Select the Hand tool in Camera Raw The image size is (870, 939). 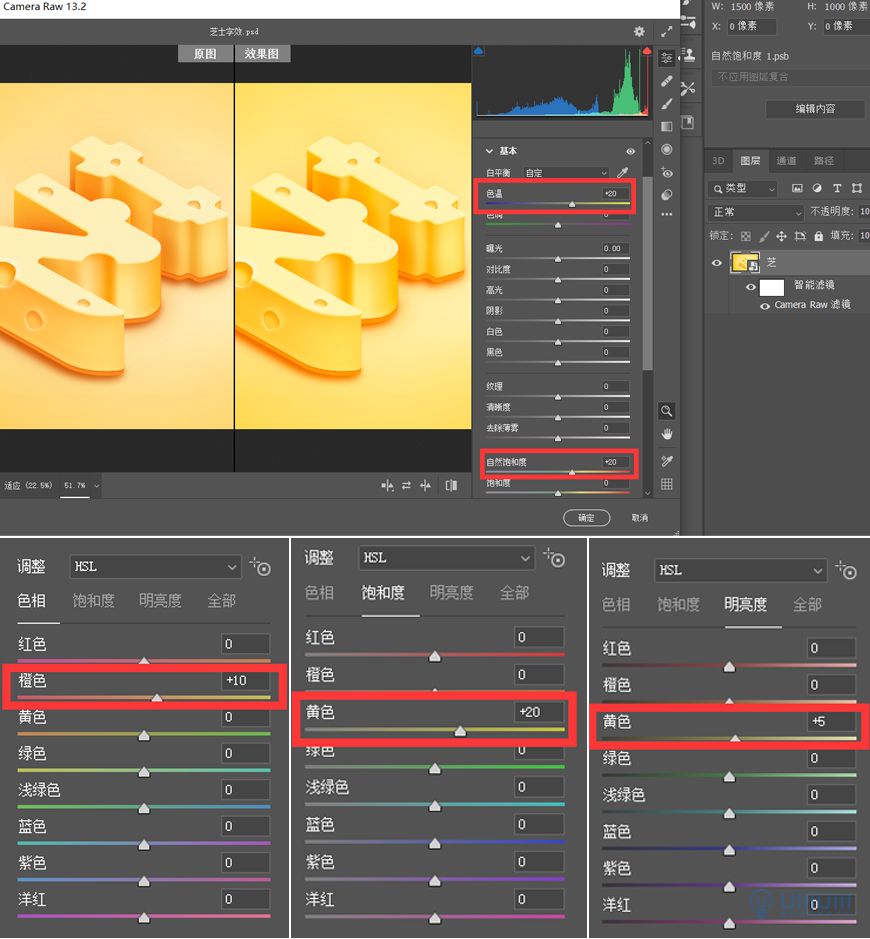(x=666, y=433)
